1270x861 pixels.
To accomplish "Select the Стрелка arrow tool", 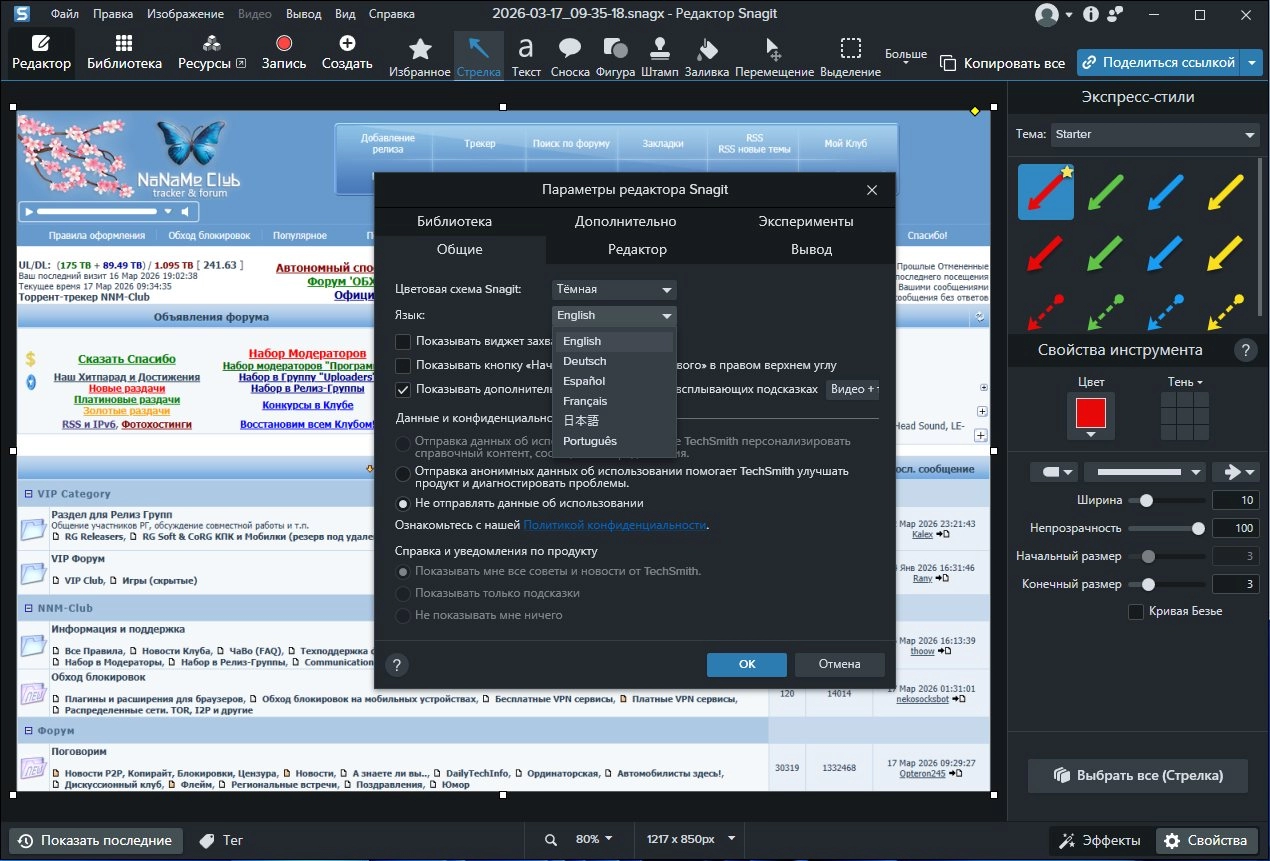I will point(479,55).
